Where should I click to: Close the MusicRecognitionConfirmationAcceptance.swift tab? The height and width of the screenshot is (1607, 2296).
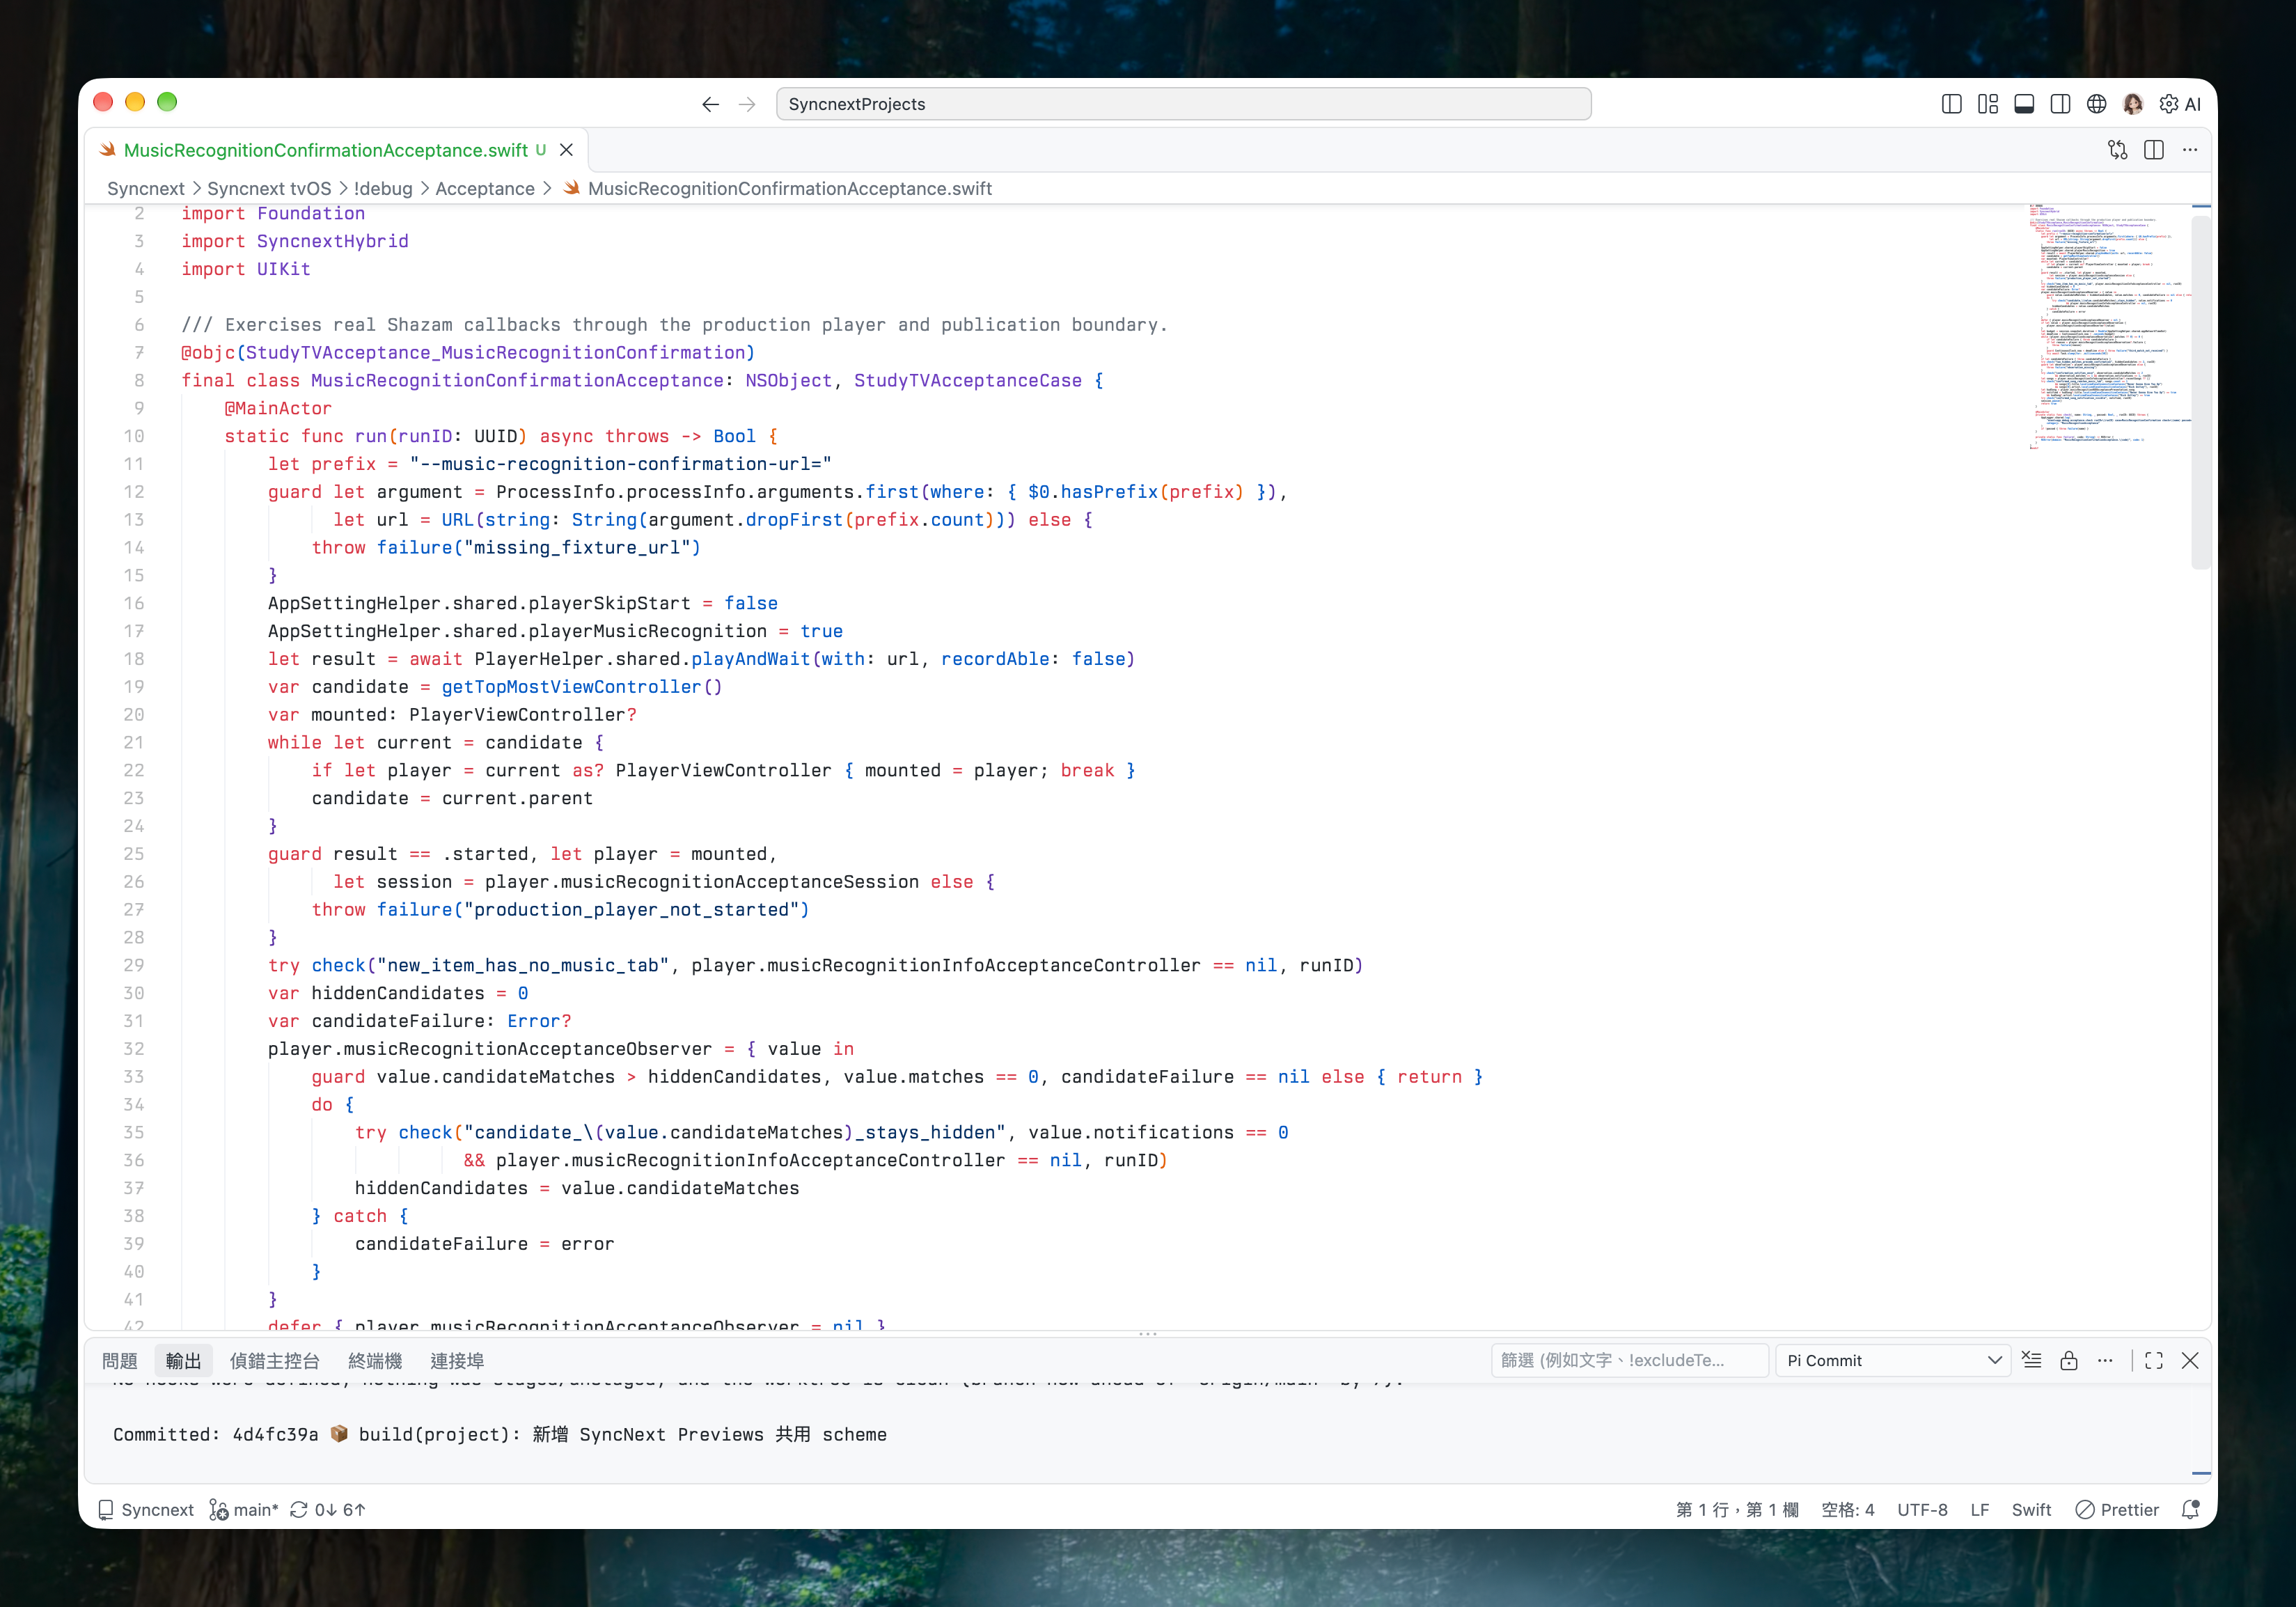pyautogui.click(x=566, y=150)
